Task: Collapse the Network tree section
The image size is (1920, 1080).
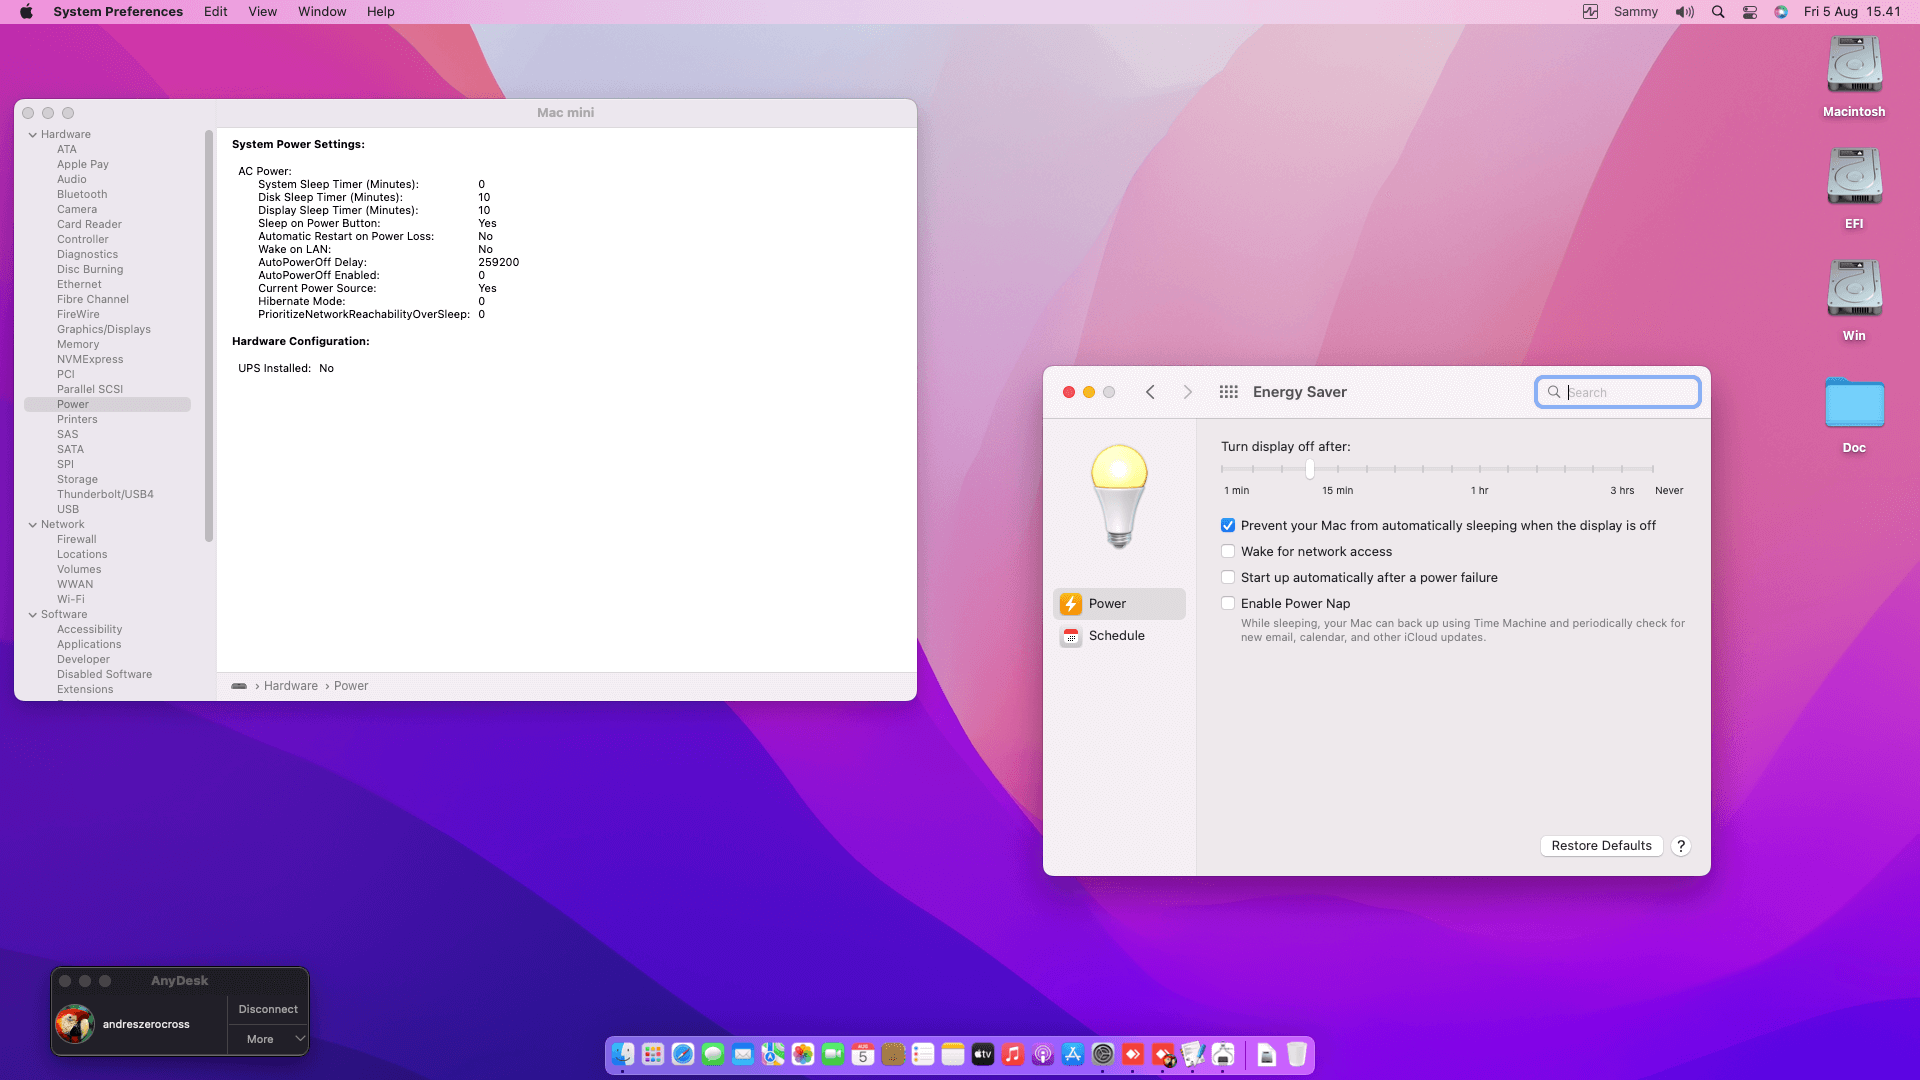Action: point(33,525)
